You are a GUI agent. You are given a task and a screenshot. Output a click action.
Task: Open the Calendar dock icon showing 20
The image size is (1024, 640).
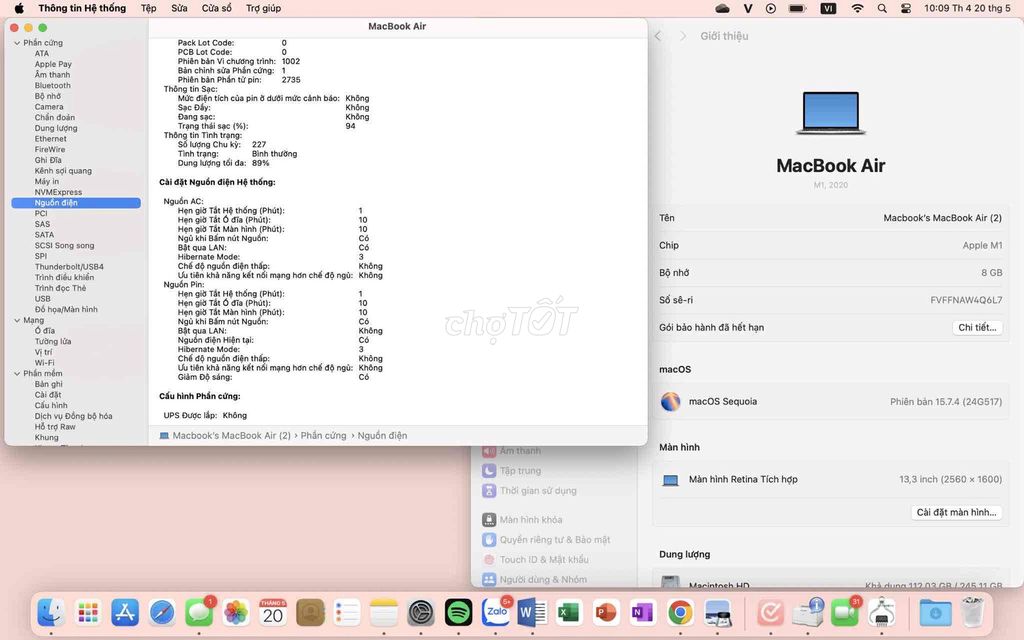tap(273, 613)
